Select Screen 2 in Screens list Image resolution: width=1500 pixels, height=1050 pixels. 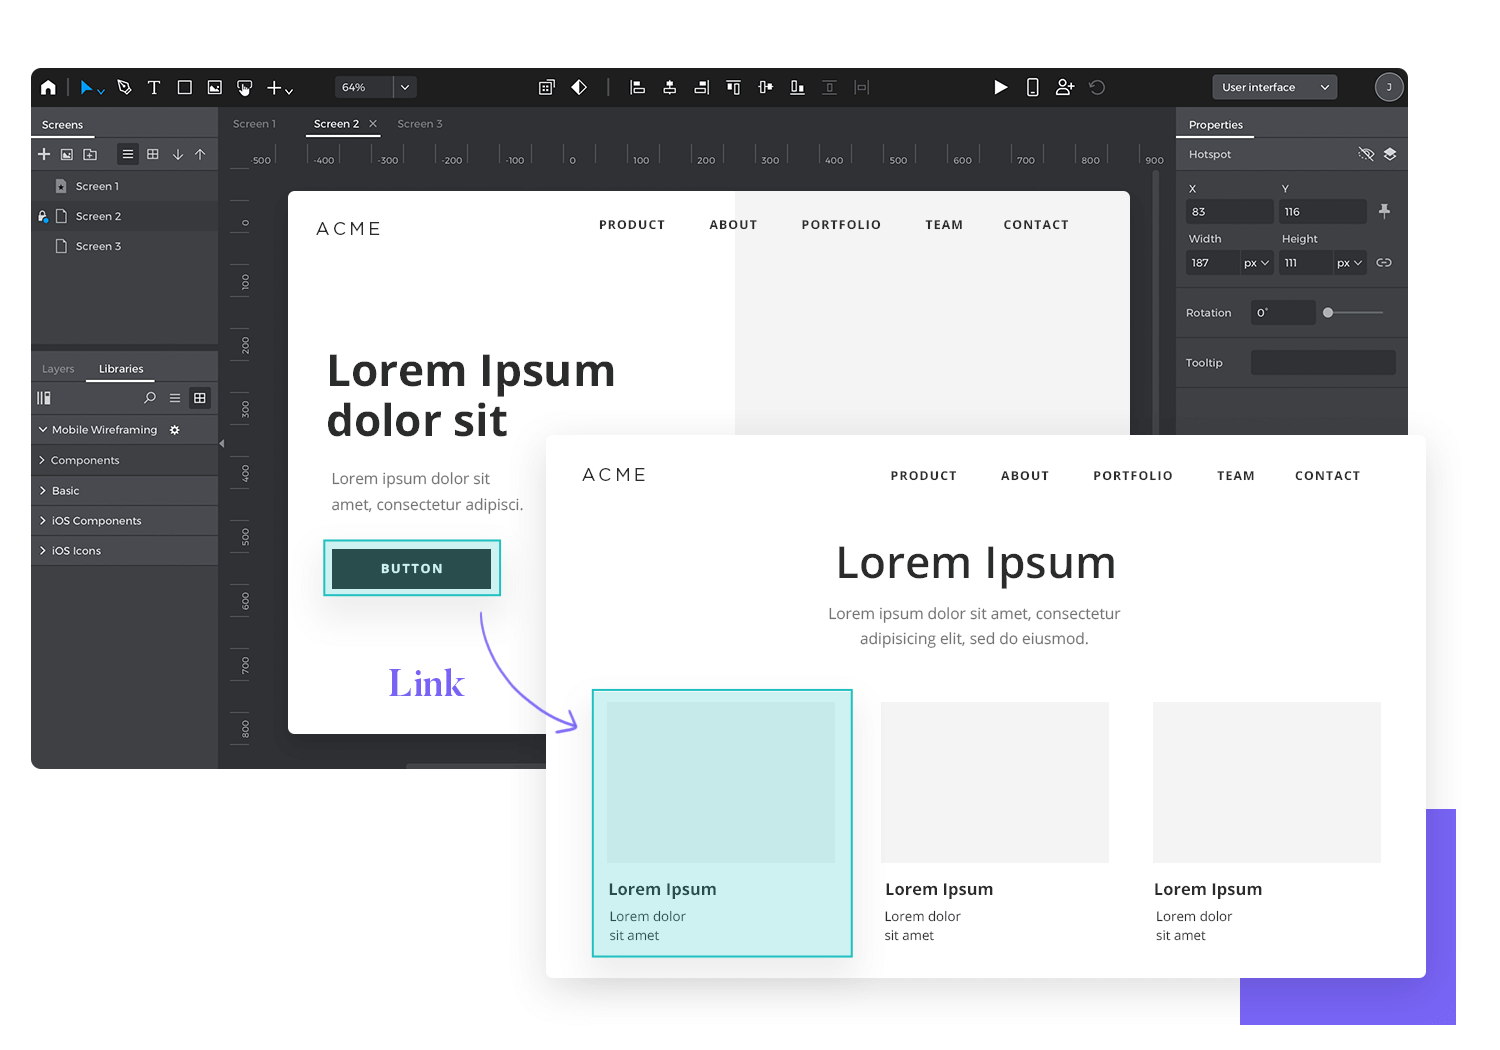point(124,216)
